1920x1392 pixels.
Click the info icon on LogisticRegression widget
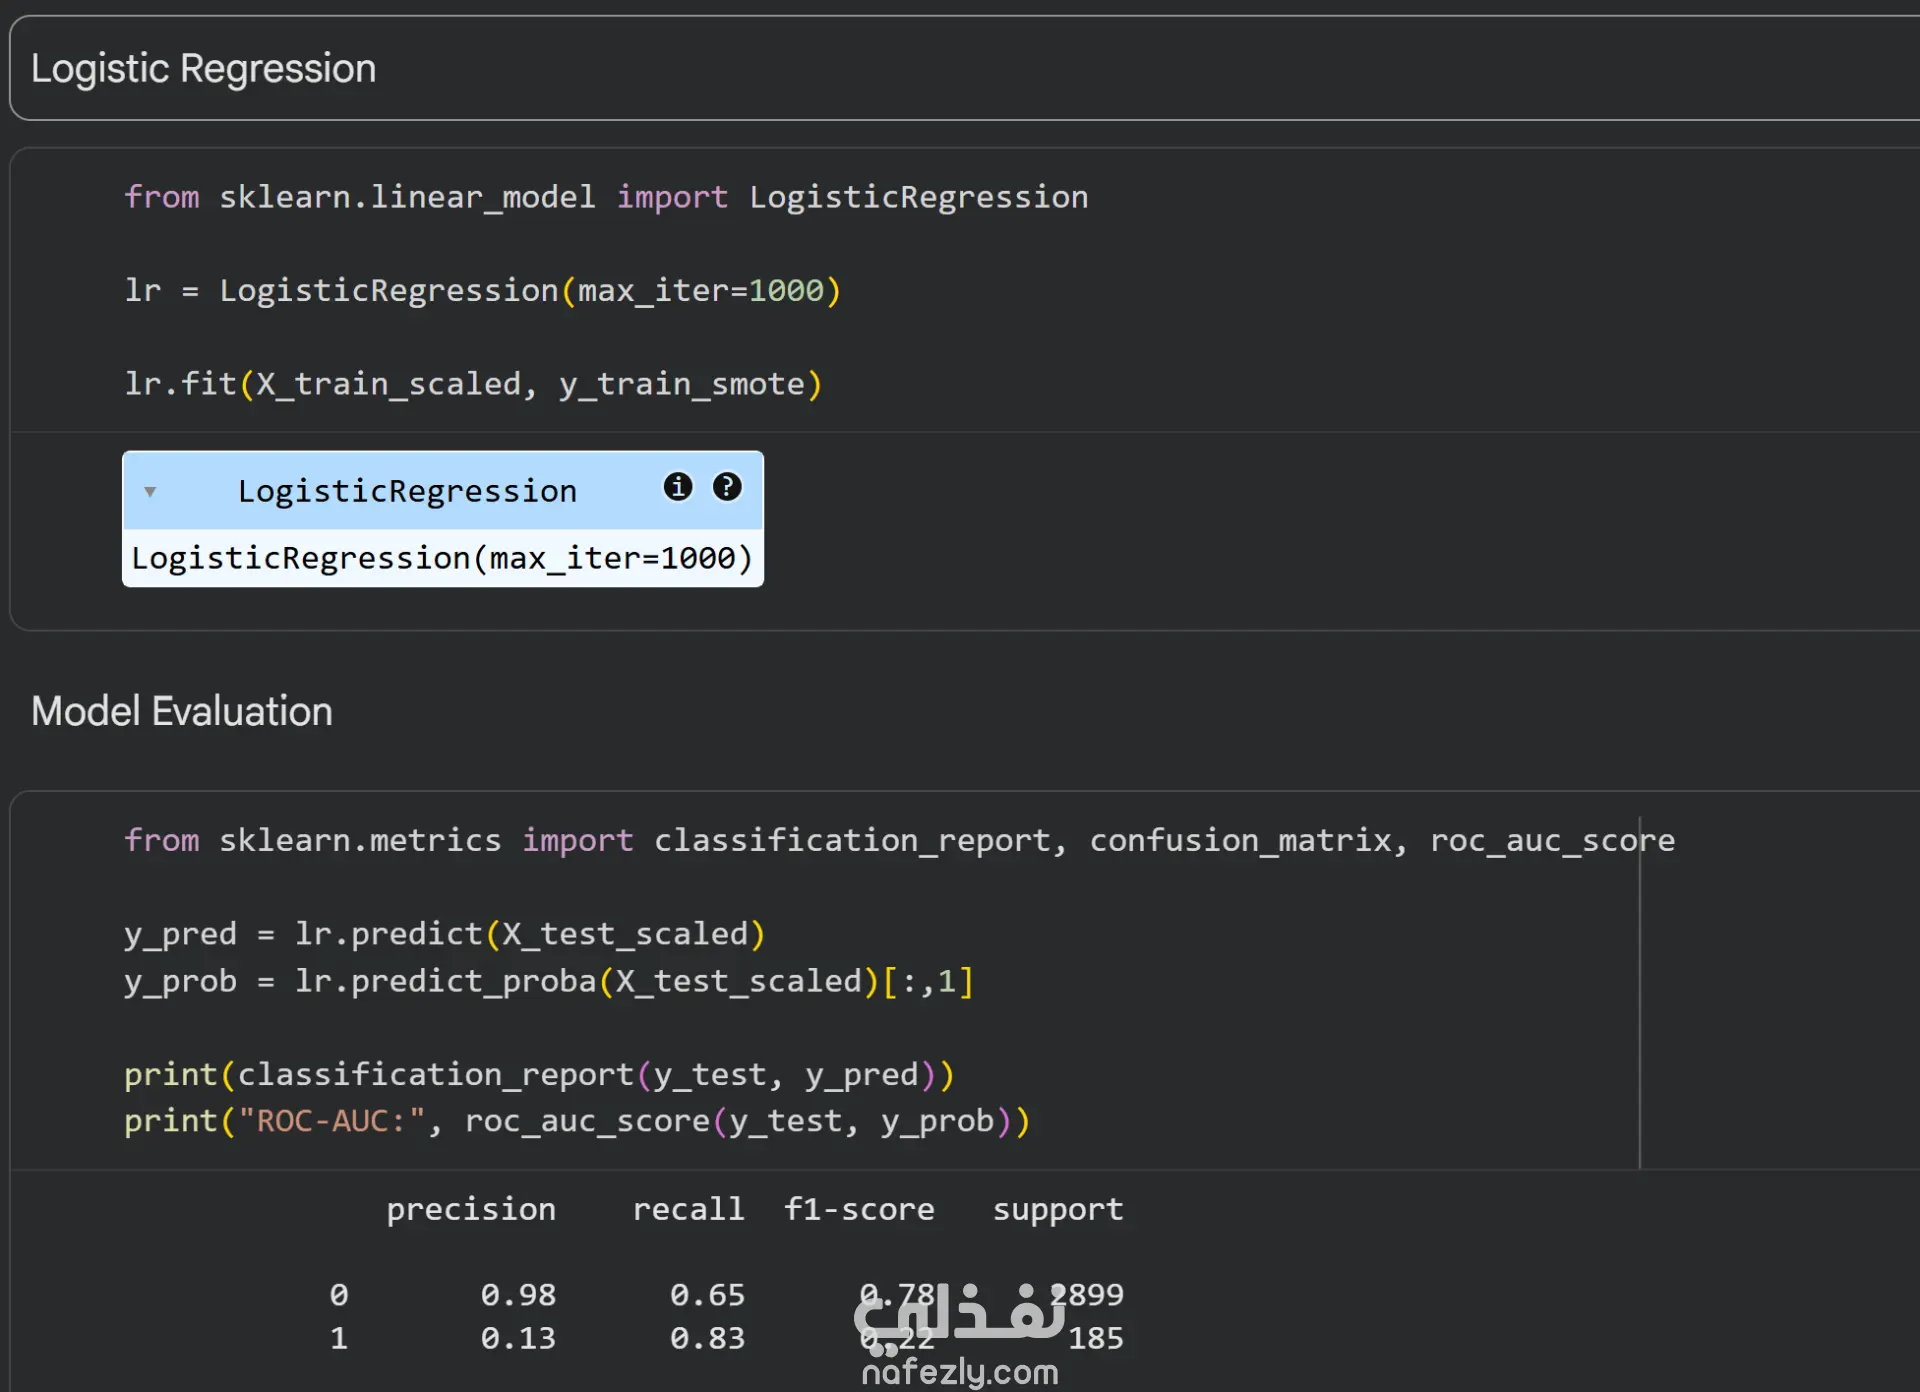678,487
